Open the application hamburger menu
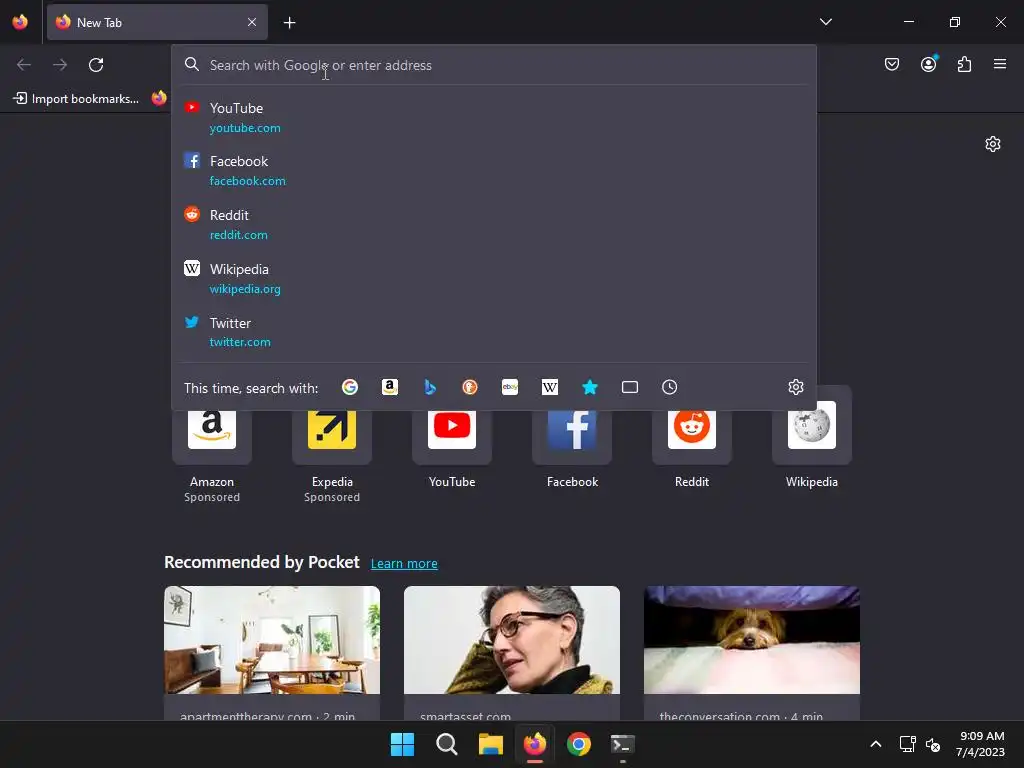This screenshot has height=768, width=1024. point(1000,64)
